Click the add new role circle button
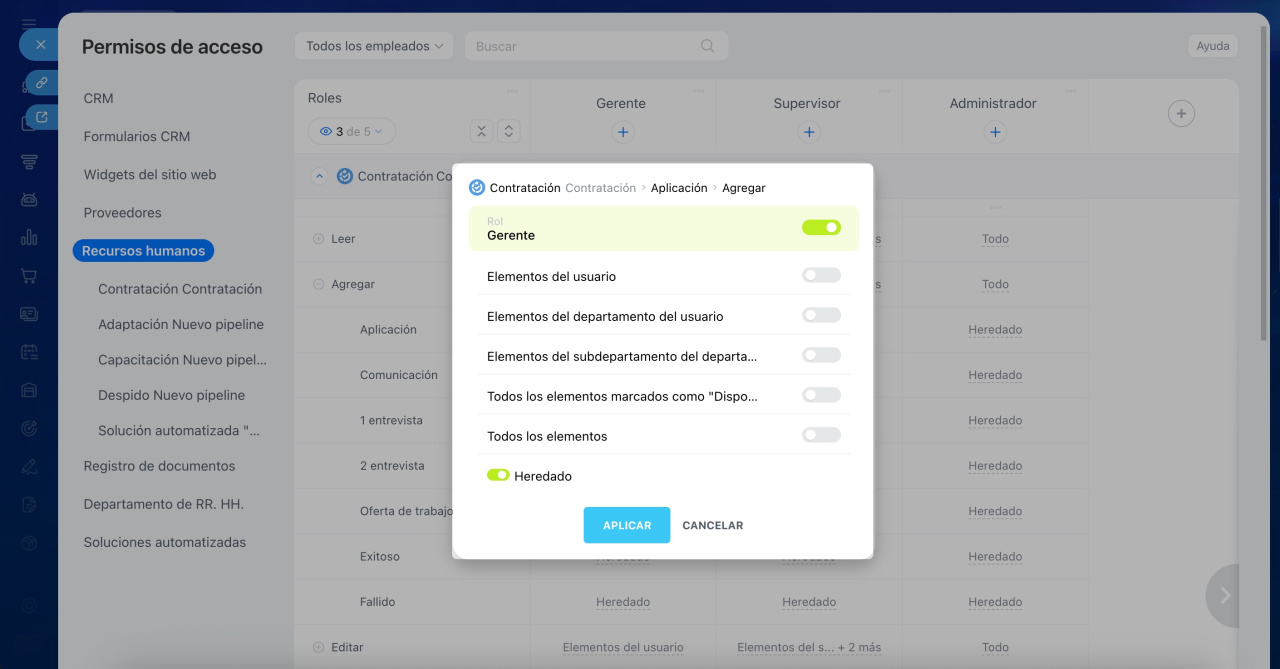 click(x=1181, y=114)
